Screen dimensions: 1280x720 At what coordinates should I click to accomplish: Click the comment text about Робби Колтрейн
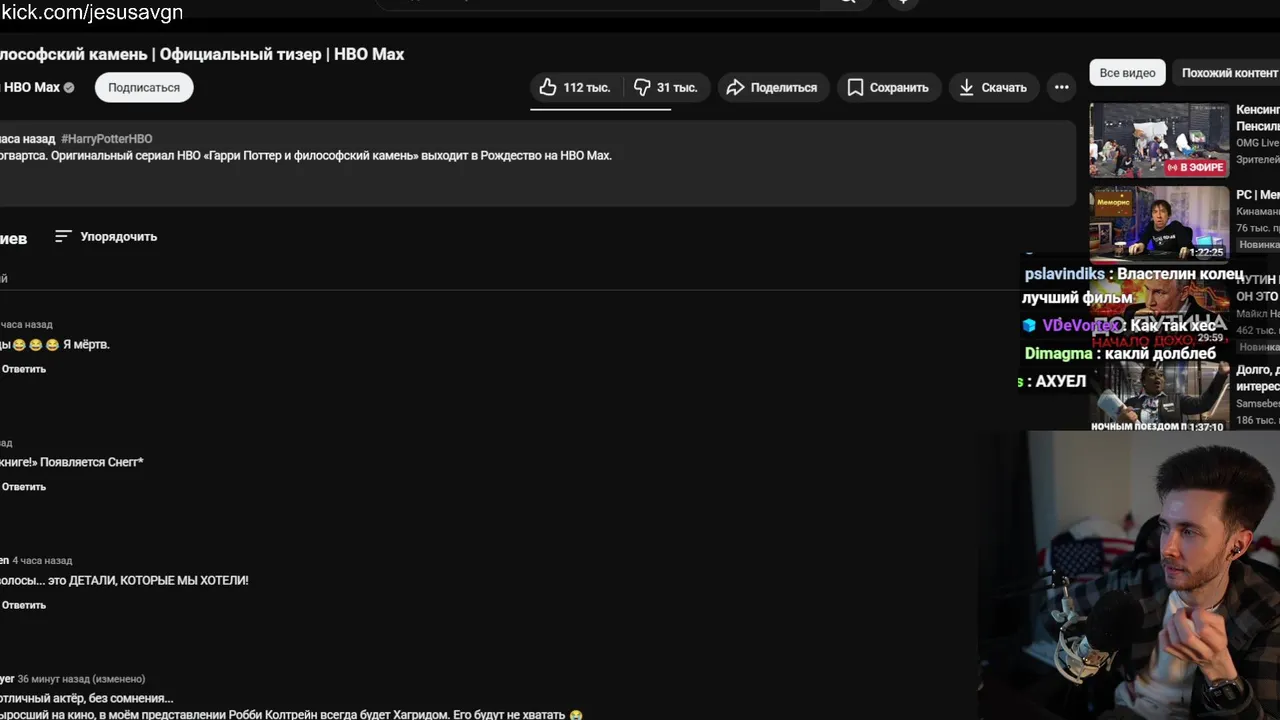coord(291,715)
